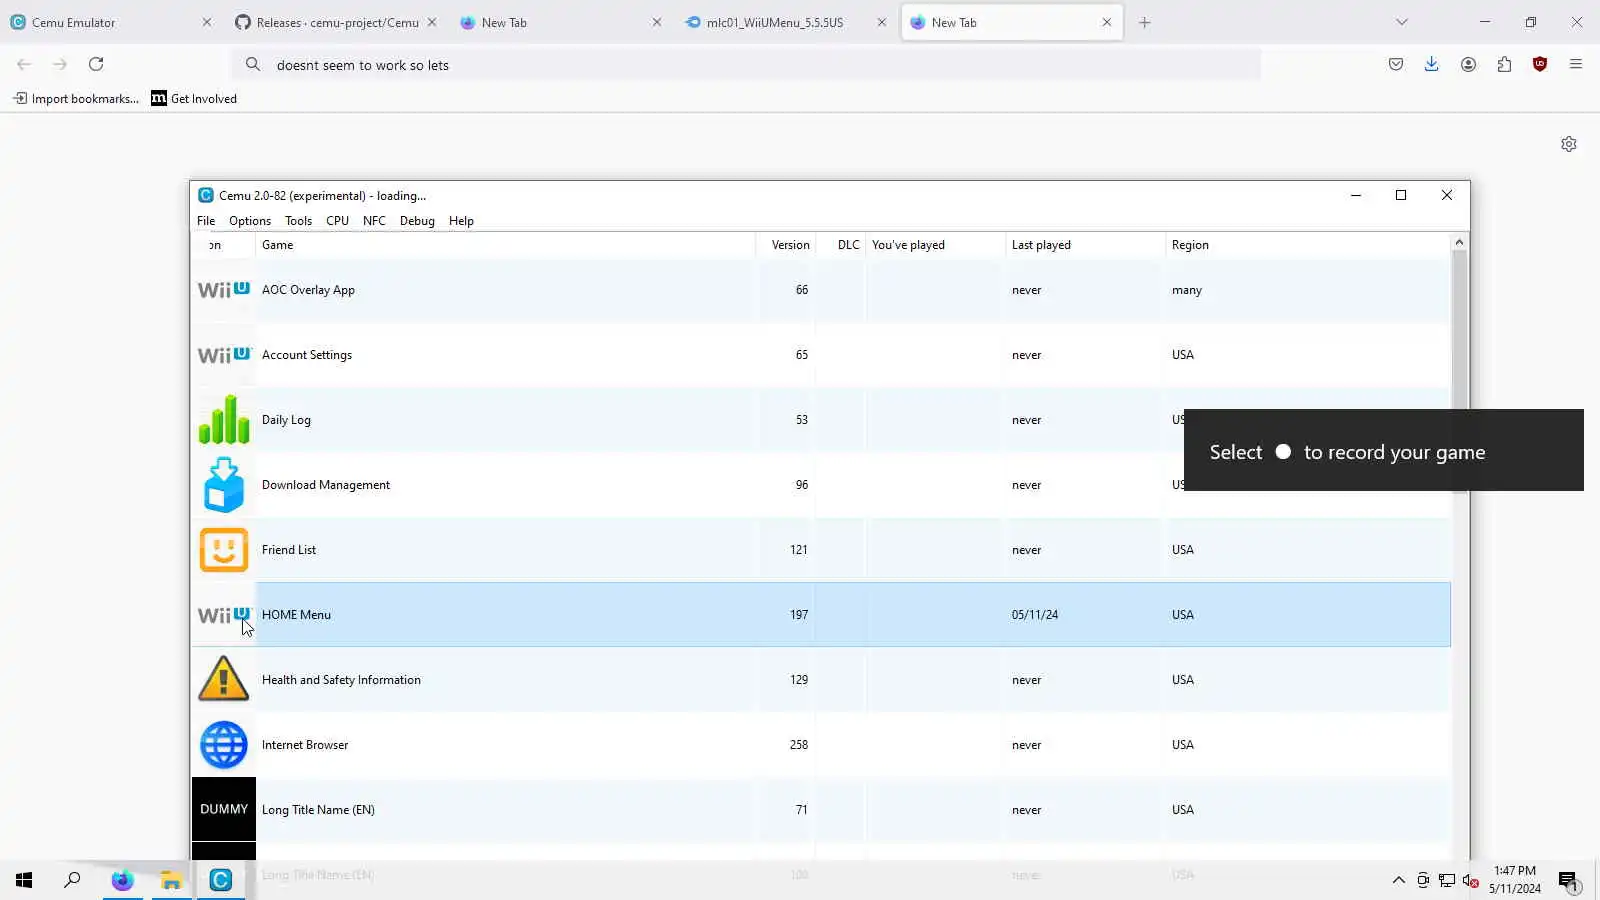Image resolution: width=1600 pixels, height=900 pixels.
Task: Open Firefox account menu
Action: click(1468, 64)
